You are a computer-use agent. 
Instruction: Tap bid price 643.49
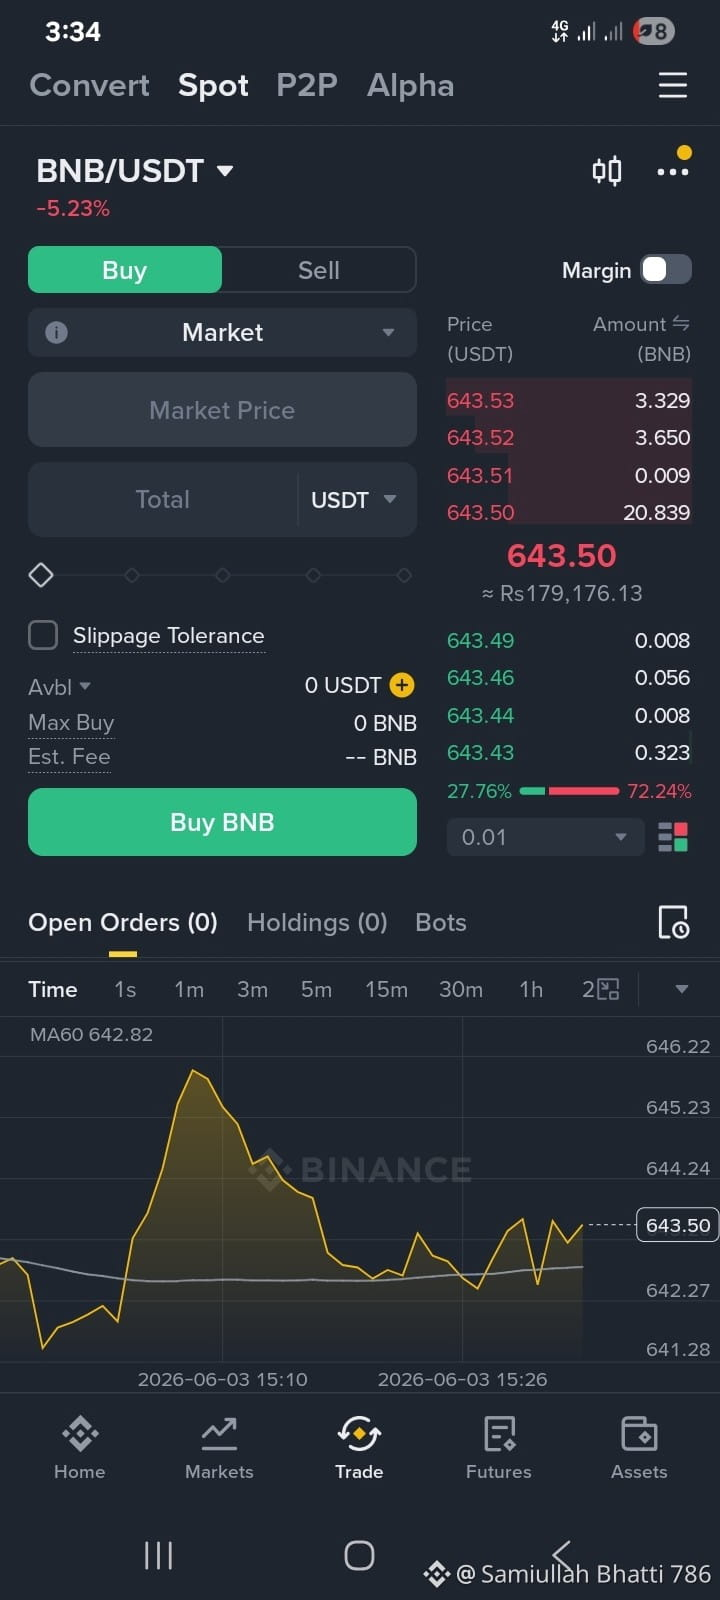click(480, 640)
